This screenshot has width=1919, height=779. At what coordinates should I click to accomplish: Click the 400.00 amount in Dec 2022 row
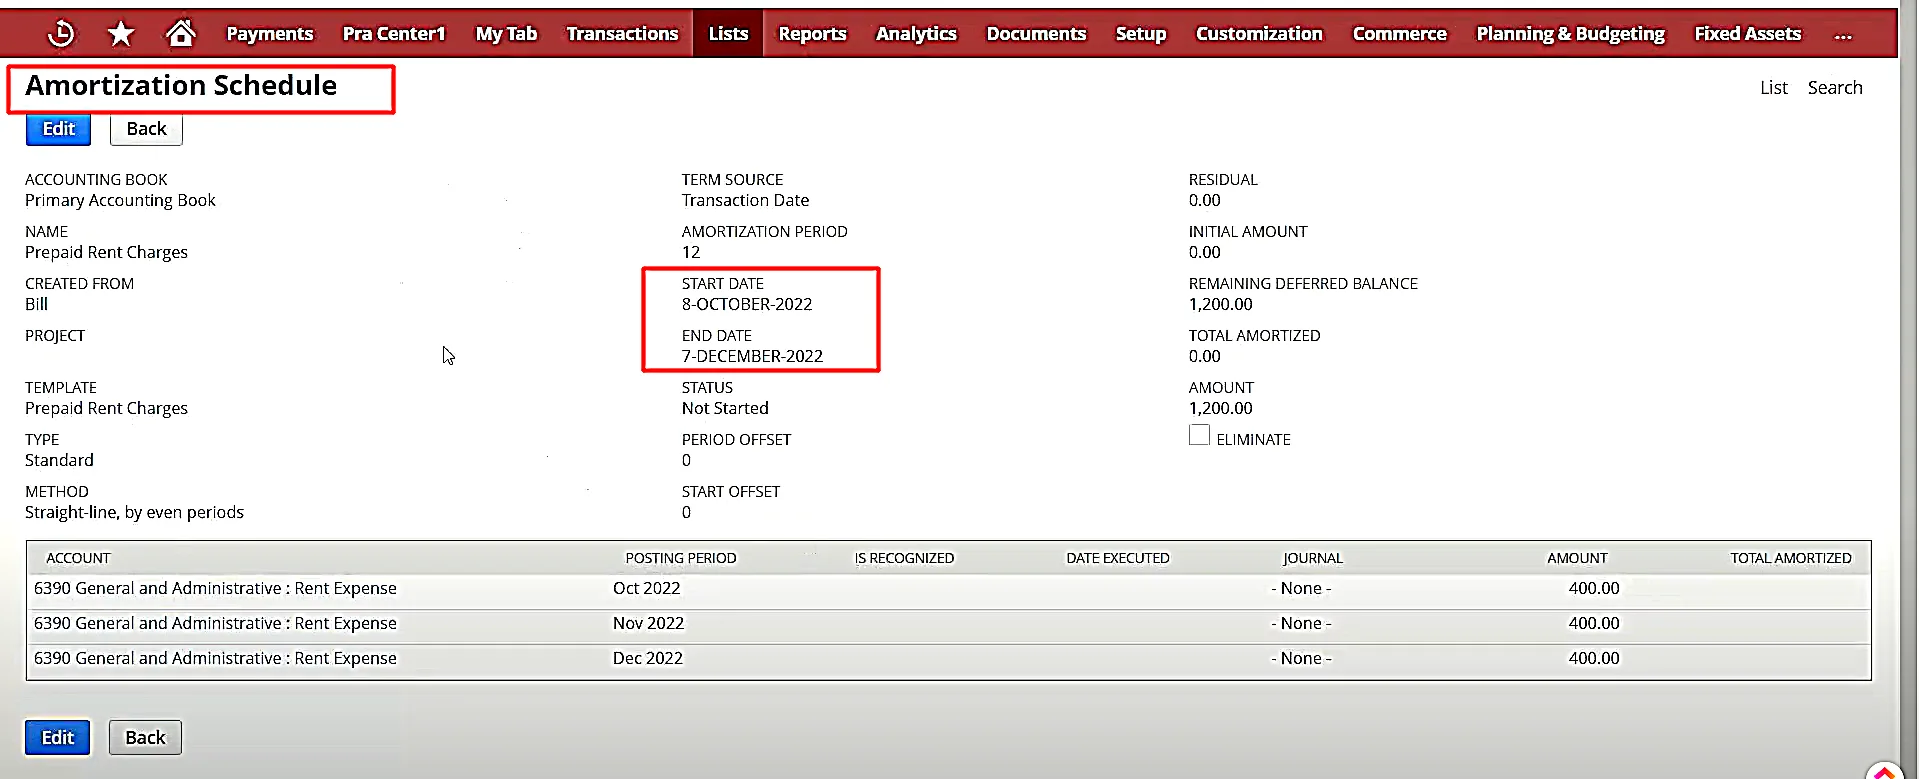[1594, 659]
